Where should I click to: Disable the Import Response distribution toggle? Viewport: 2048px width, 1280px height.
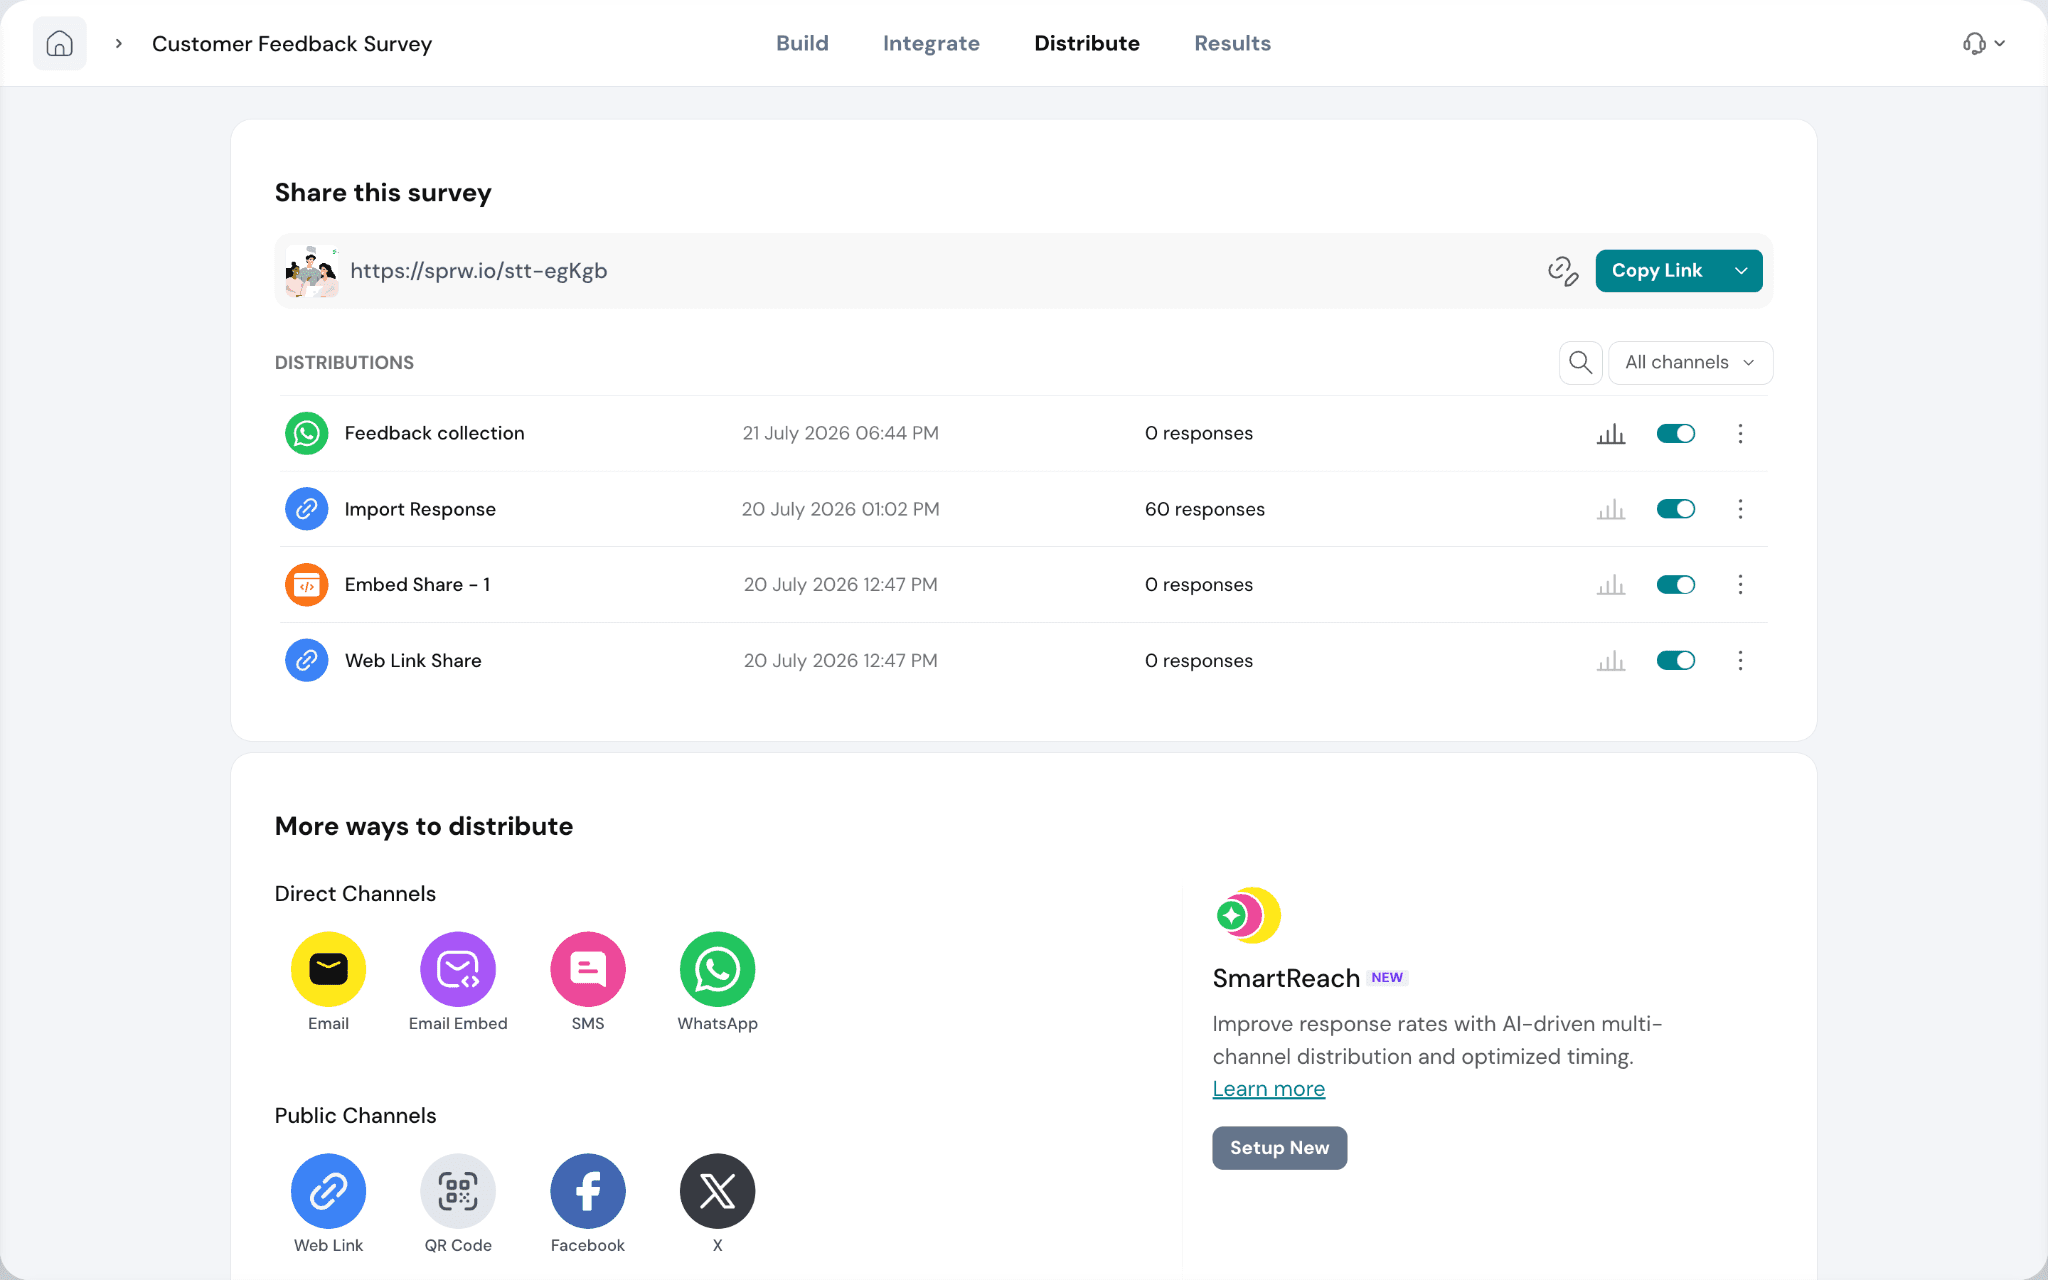coord(1676,509)
